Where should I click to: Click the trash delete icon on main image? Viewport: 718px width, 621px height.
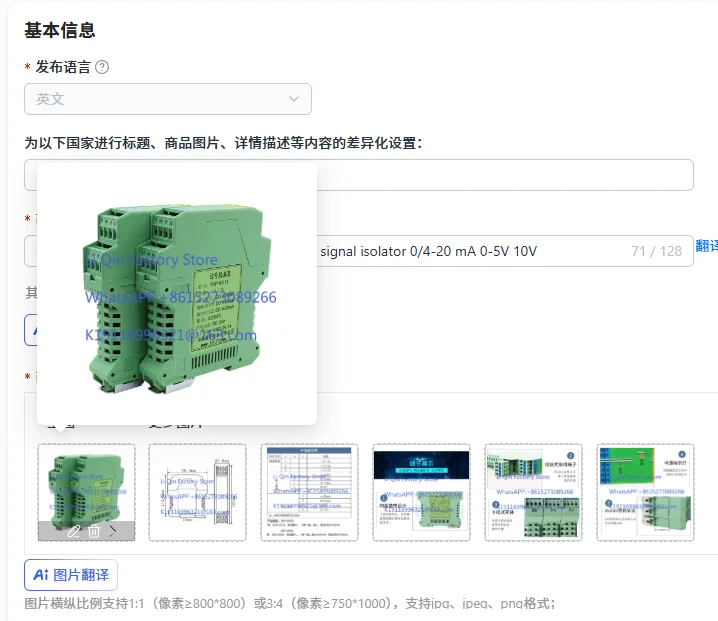[94, 531]
